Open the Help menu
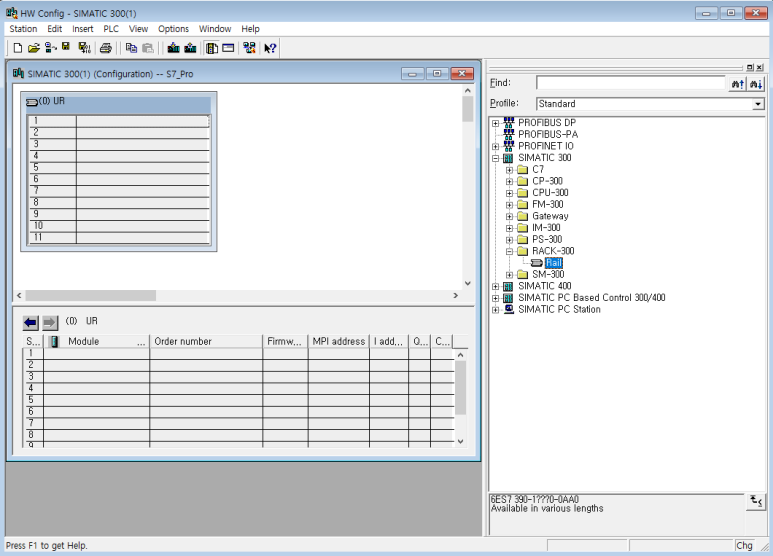 [250, 29]
